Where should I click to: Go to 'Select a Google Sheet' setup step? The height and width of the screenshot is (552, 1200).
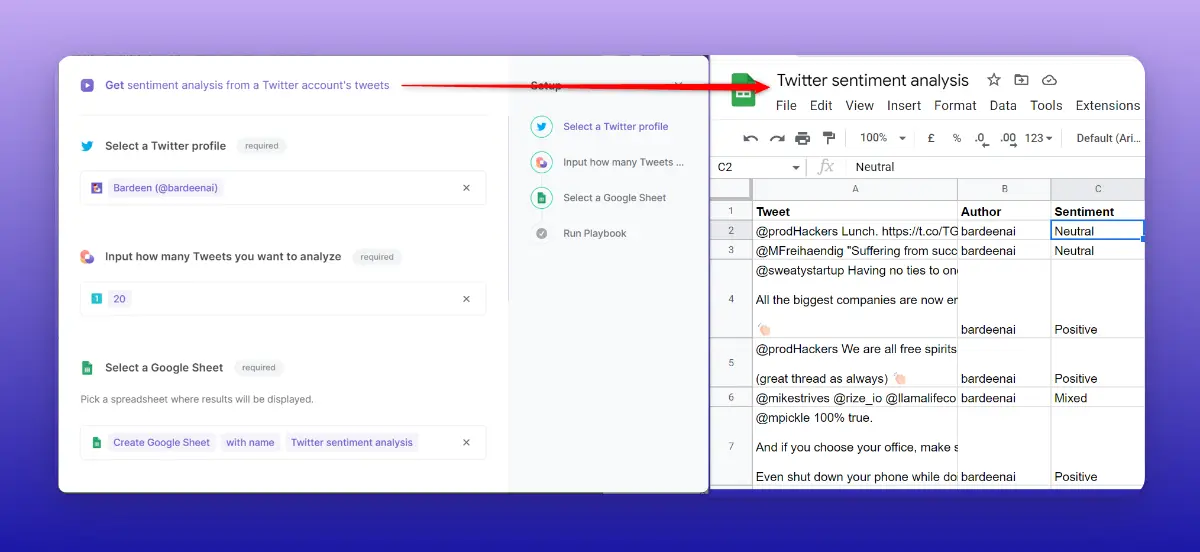614,198
